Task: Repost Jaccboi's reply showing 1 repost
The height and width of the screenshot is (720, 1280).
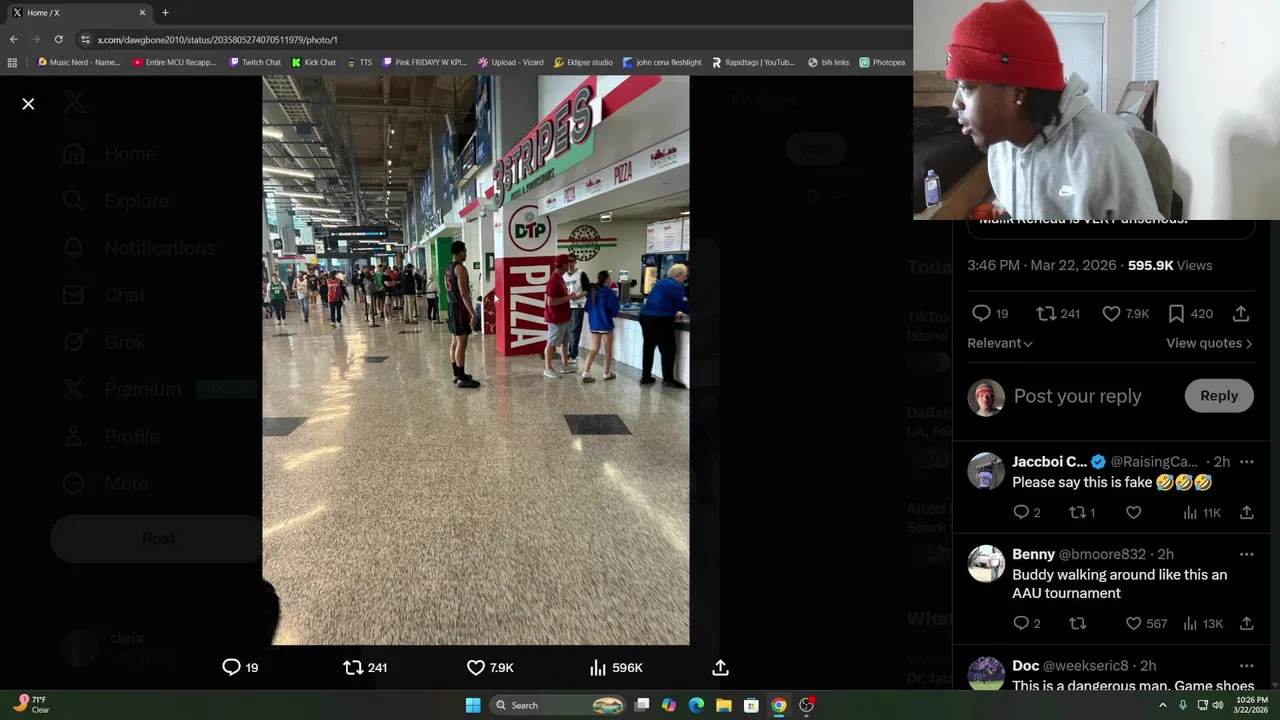Action: [1077, 512]
